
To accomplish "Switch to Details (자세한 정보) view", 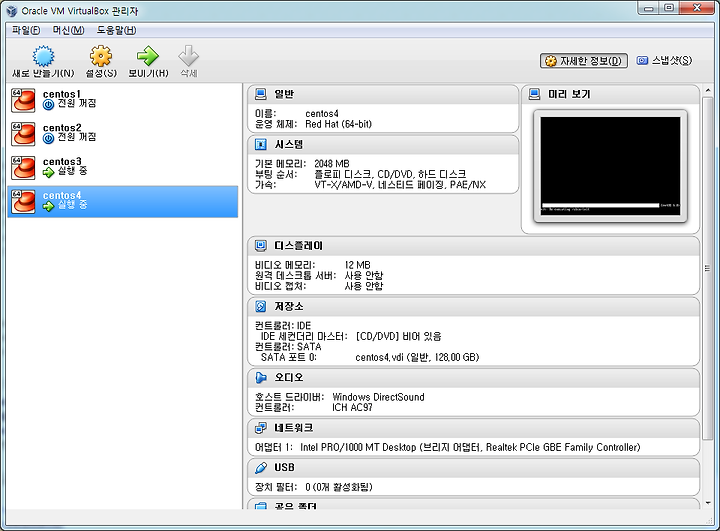I will (584, 61).
